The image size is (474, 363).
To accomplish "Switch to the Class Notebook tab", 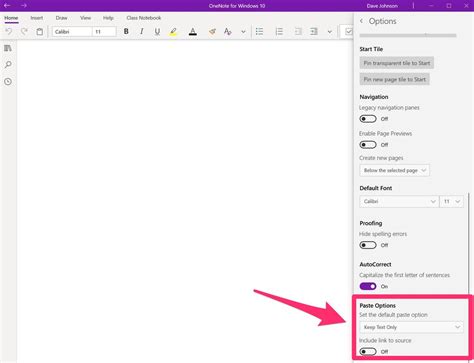I will [x=144, y=18].
